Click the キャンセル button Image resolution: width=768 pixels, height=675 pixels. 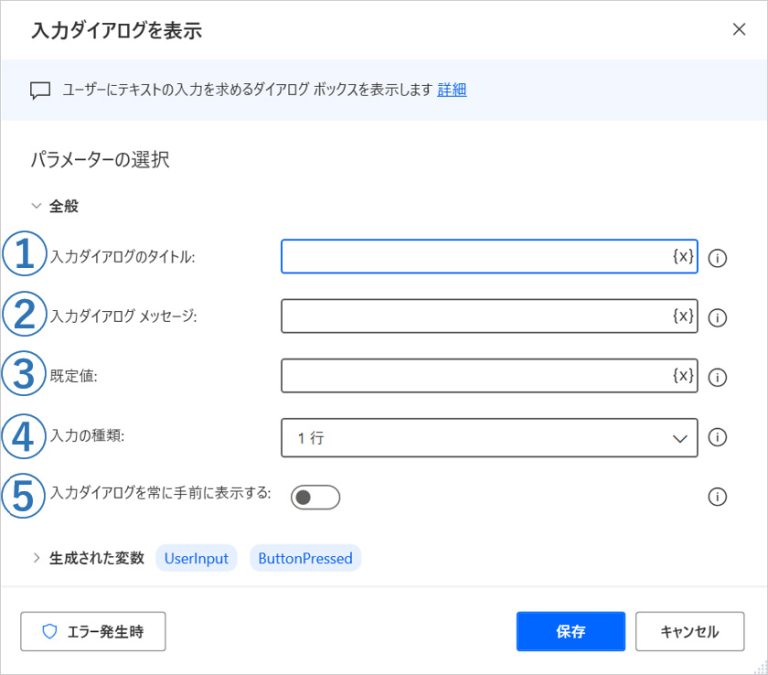[x=689, y=632]
